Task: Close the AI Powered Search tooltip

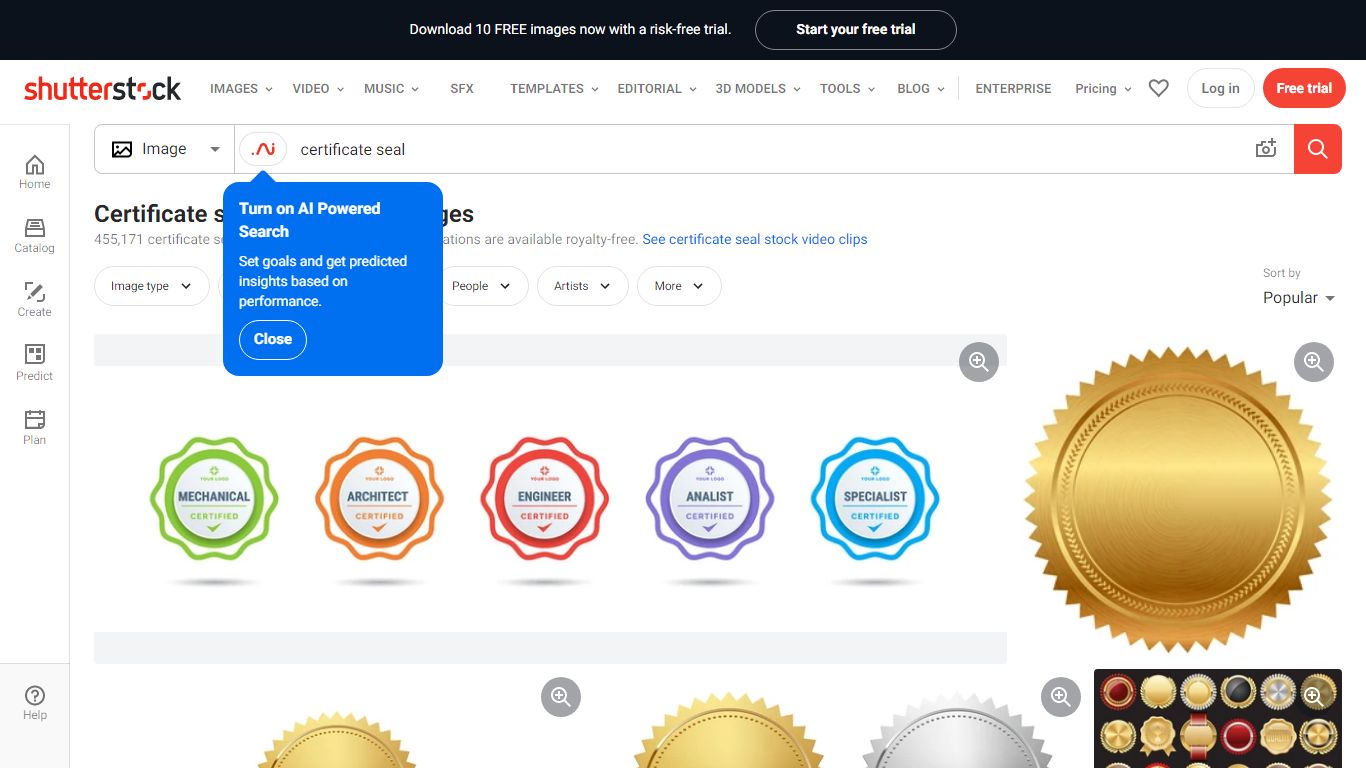Action: point(273,340)
